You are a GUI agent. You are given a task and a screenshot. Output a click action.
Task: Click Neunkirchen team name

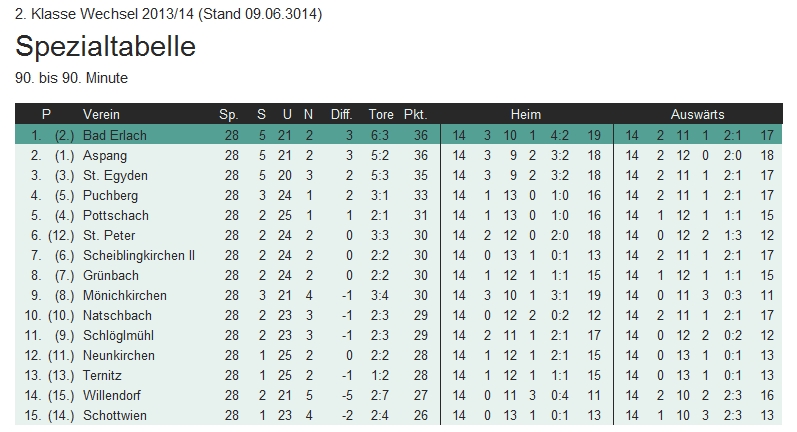coord(119,356)
